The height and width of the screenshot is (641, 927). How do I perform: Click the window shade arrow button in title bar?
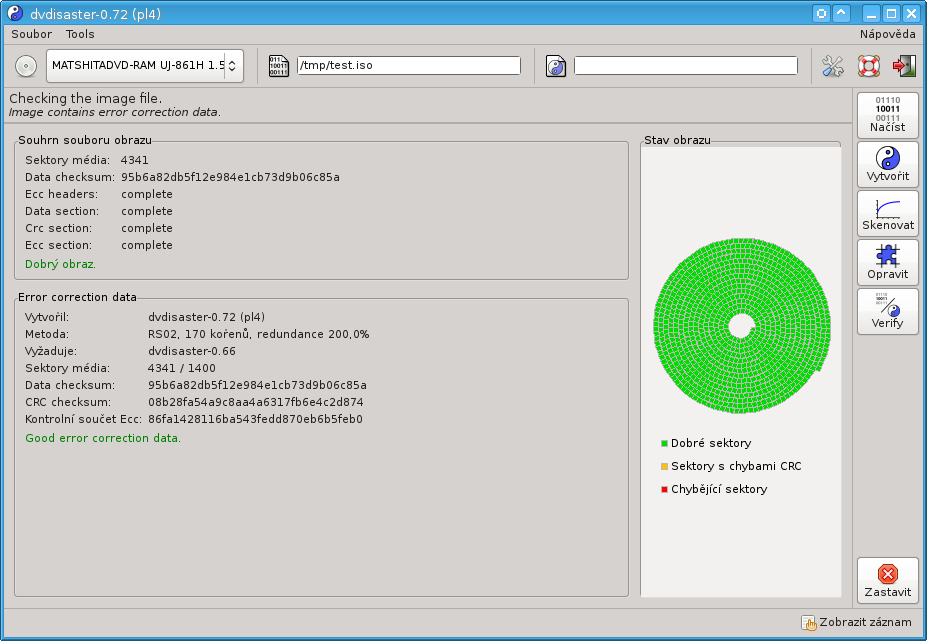tap(841, 13)
